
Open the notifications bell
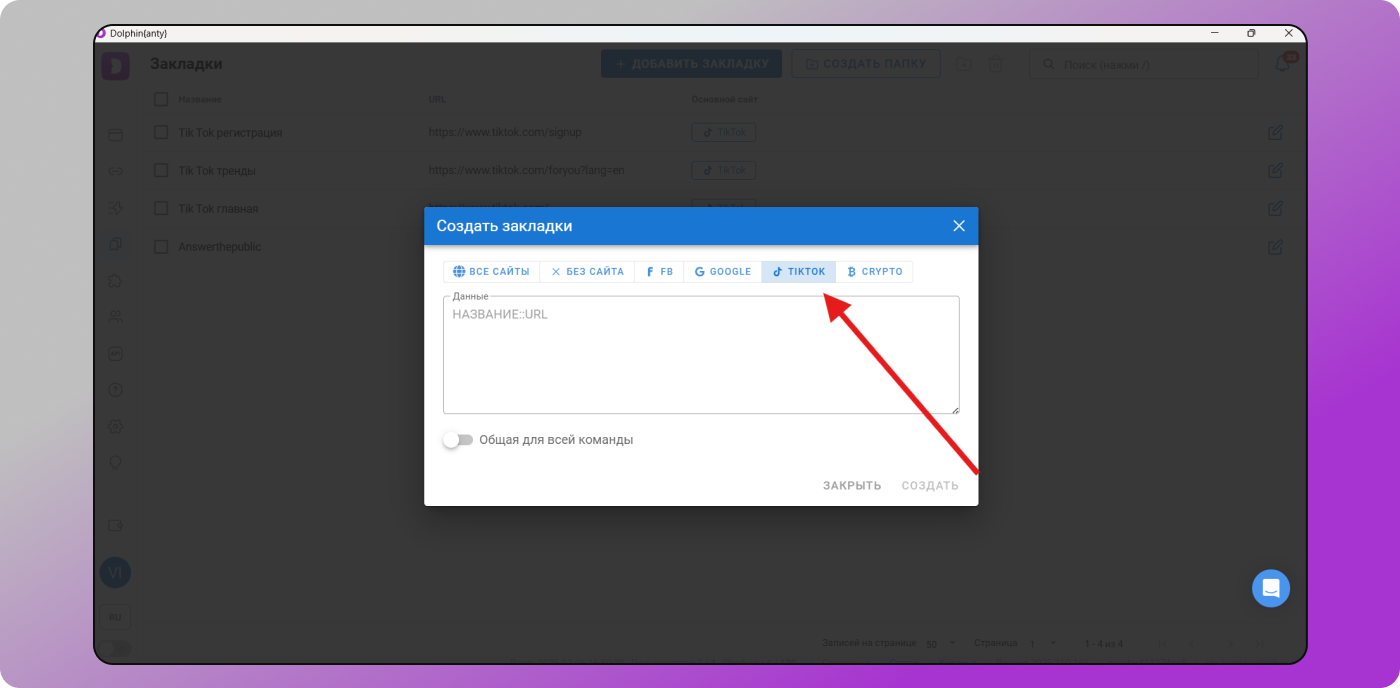pos(1282,64)
